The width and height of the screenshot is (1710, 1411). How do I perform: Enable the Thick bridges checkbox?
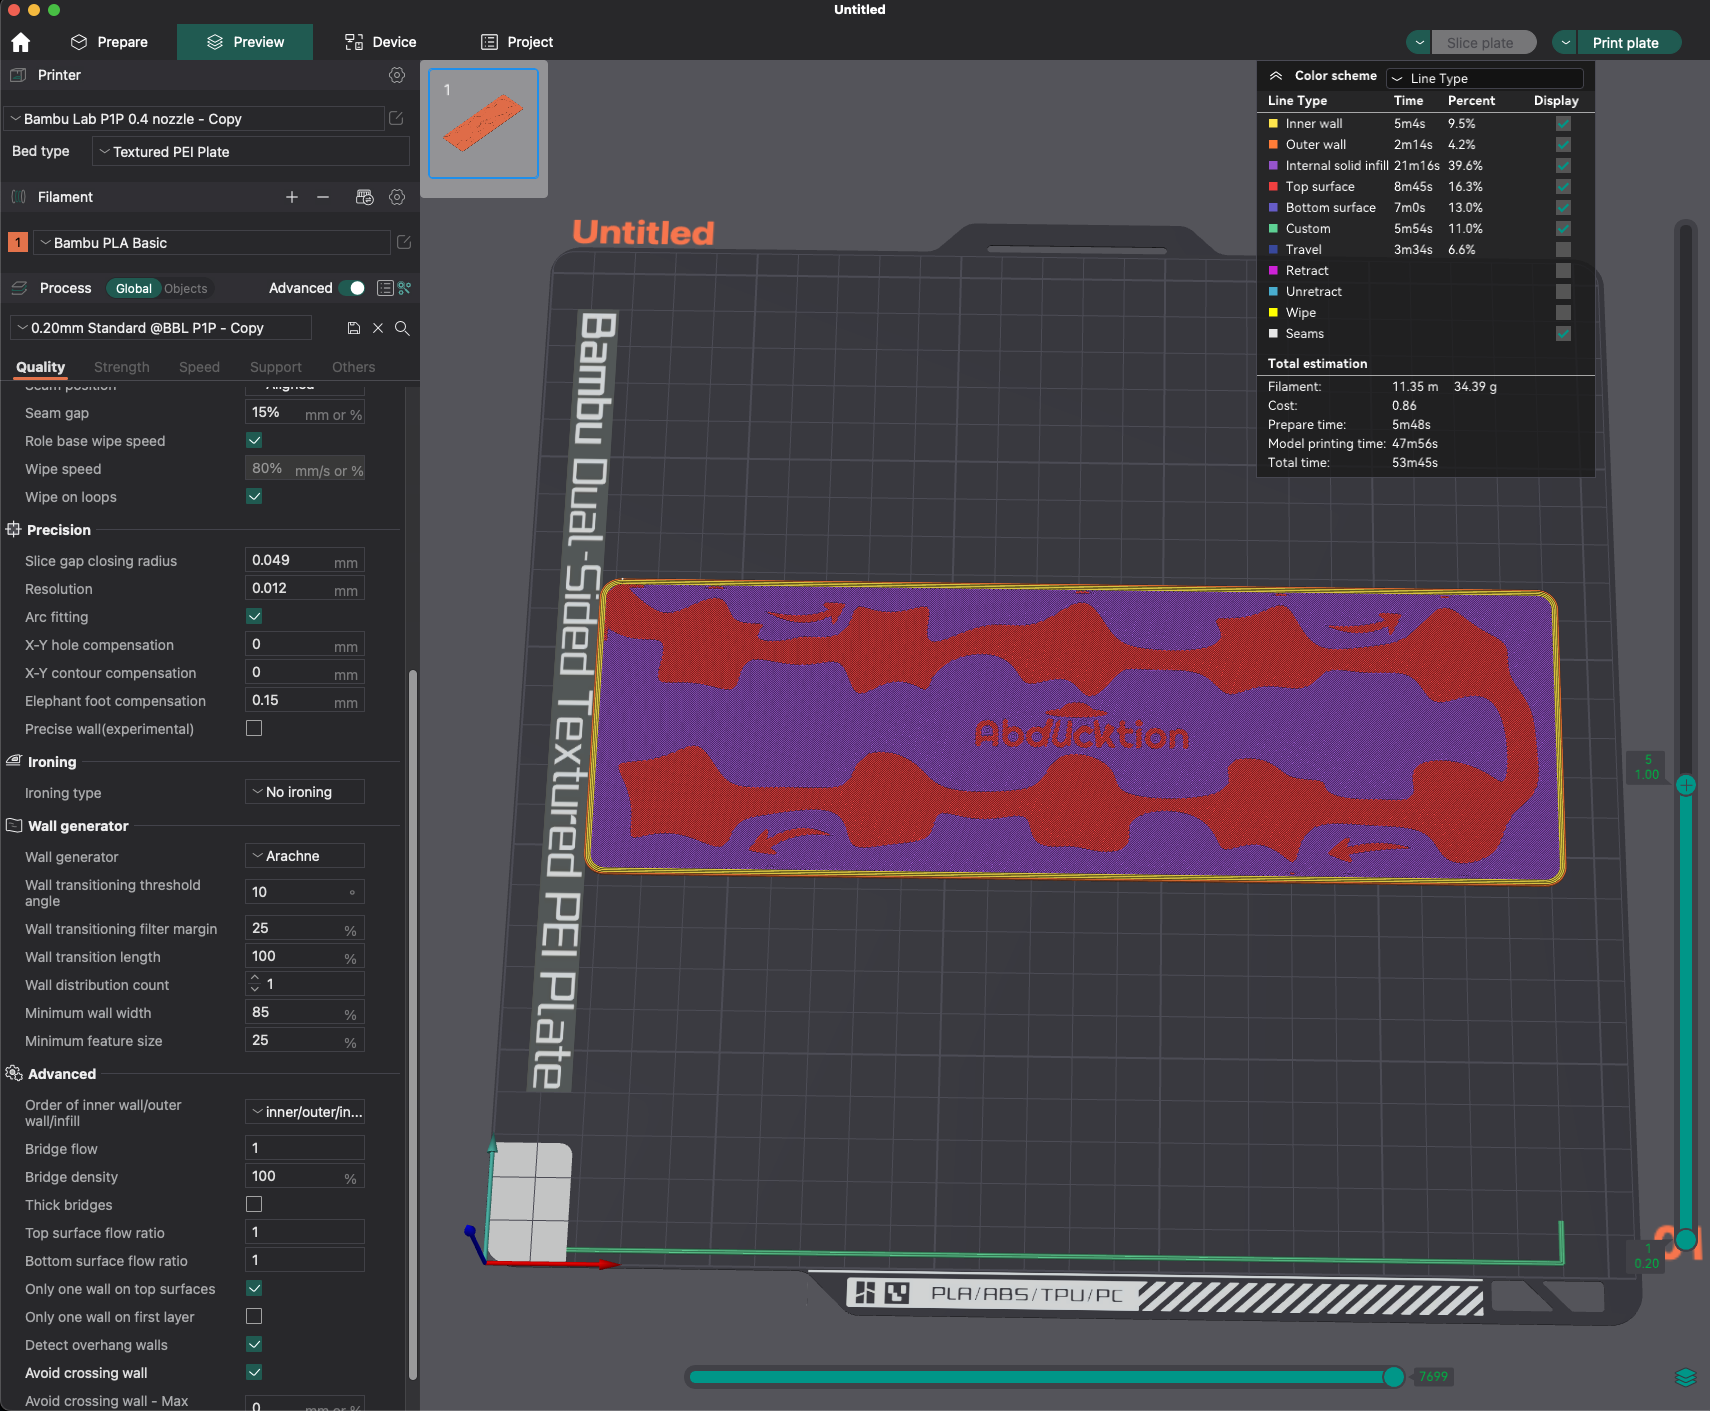coord(254,1204)
